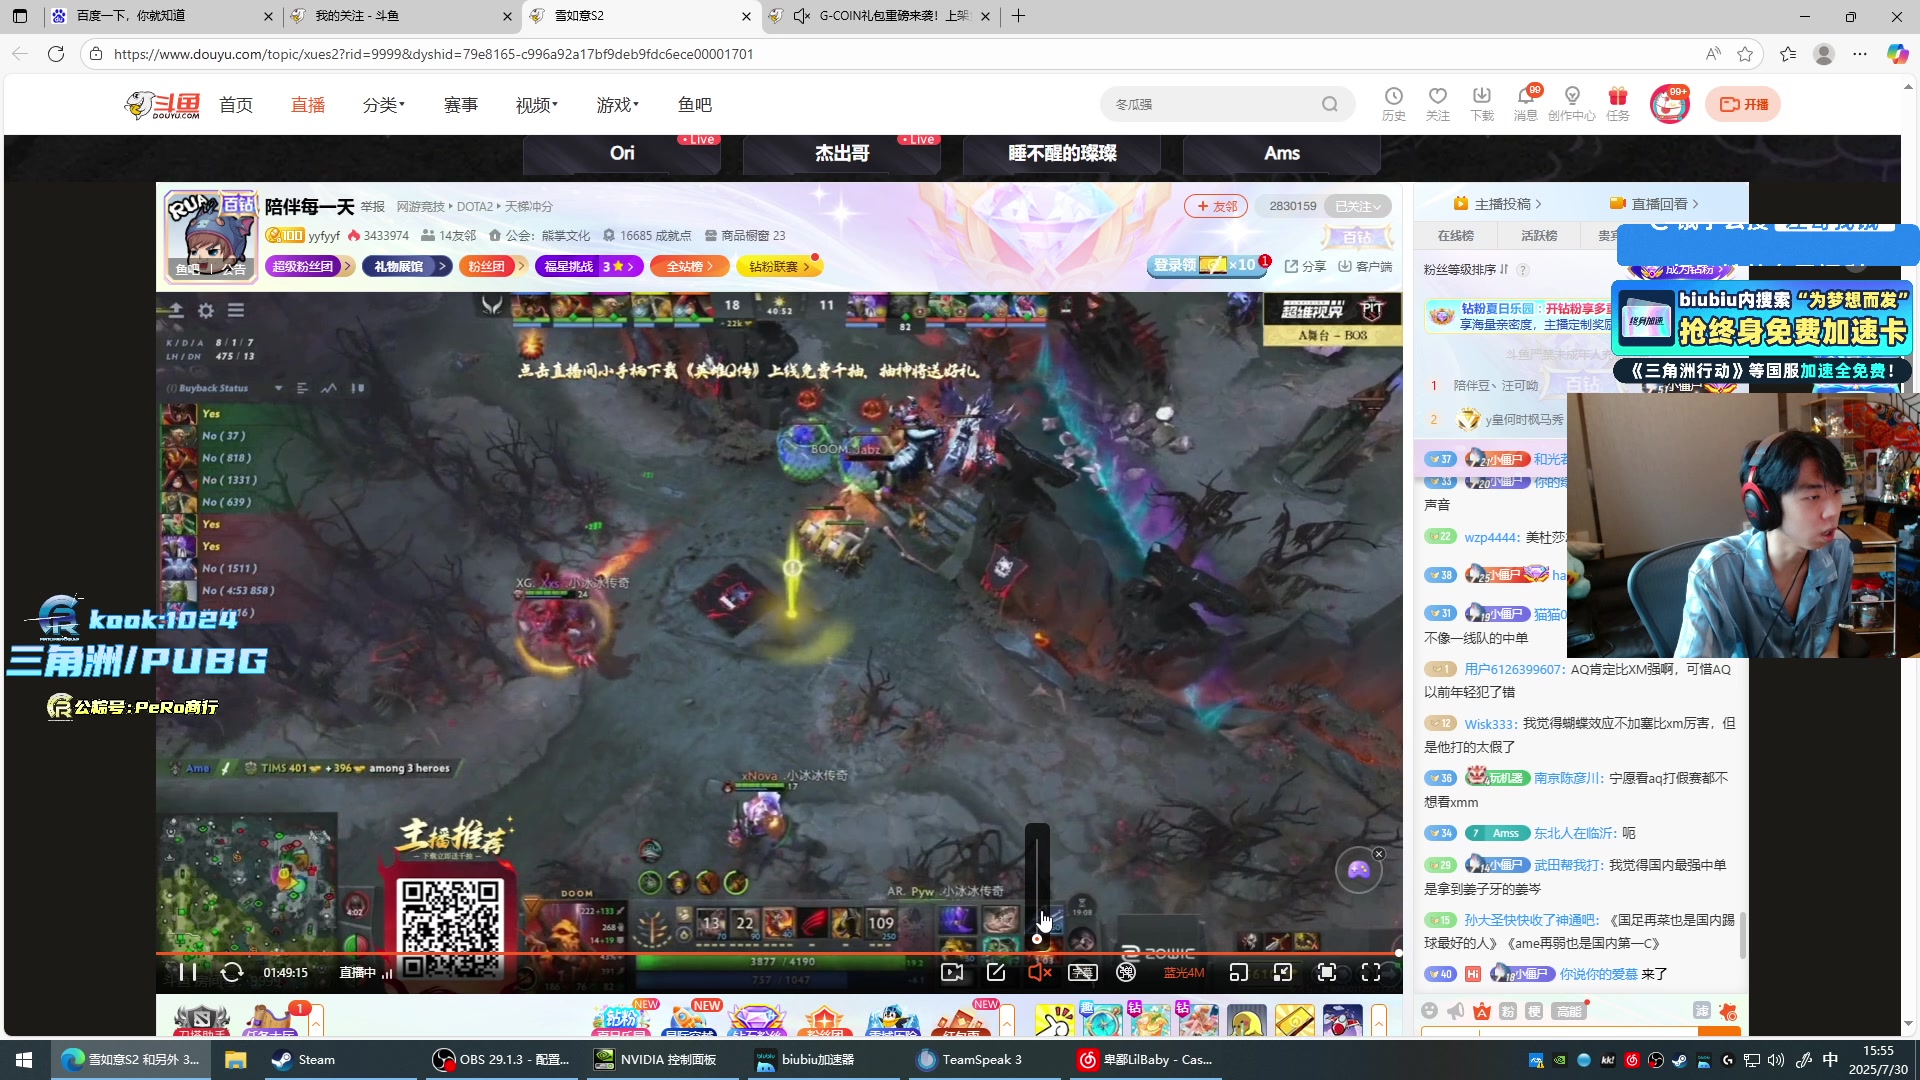
Task: Open the danmaku color A bag icon
Action: coord(1482,1011)
